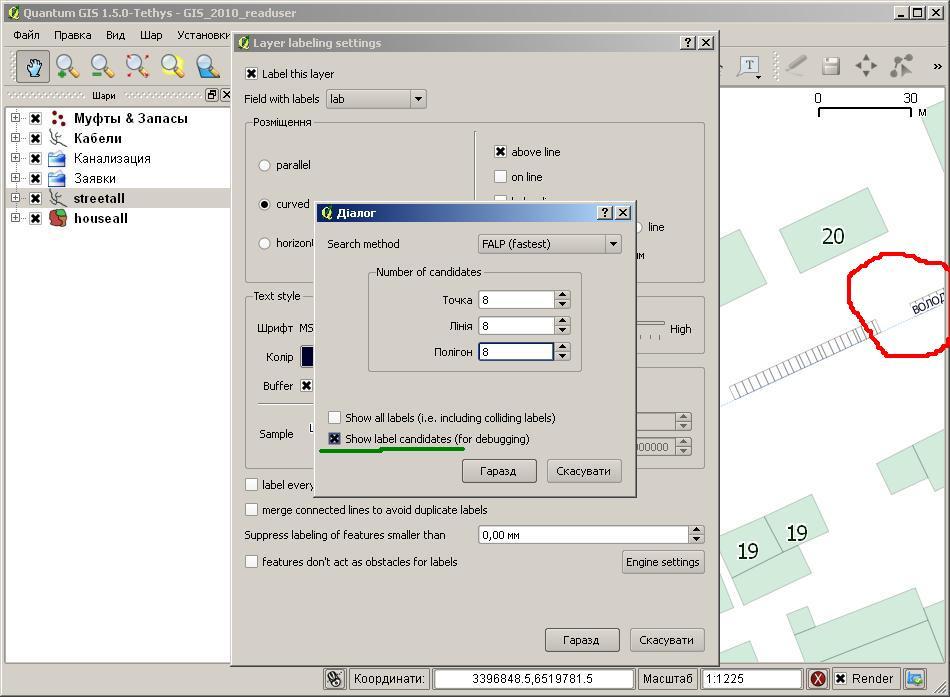Viewport: 950px width, 697px height.
Task: Click Гаразд in the Діалог window
Action: pos(499,471)
